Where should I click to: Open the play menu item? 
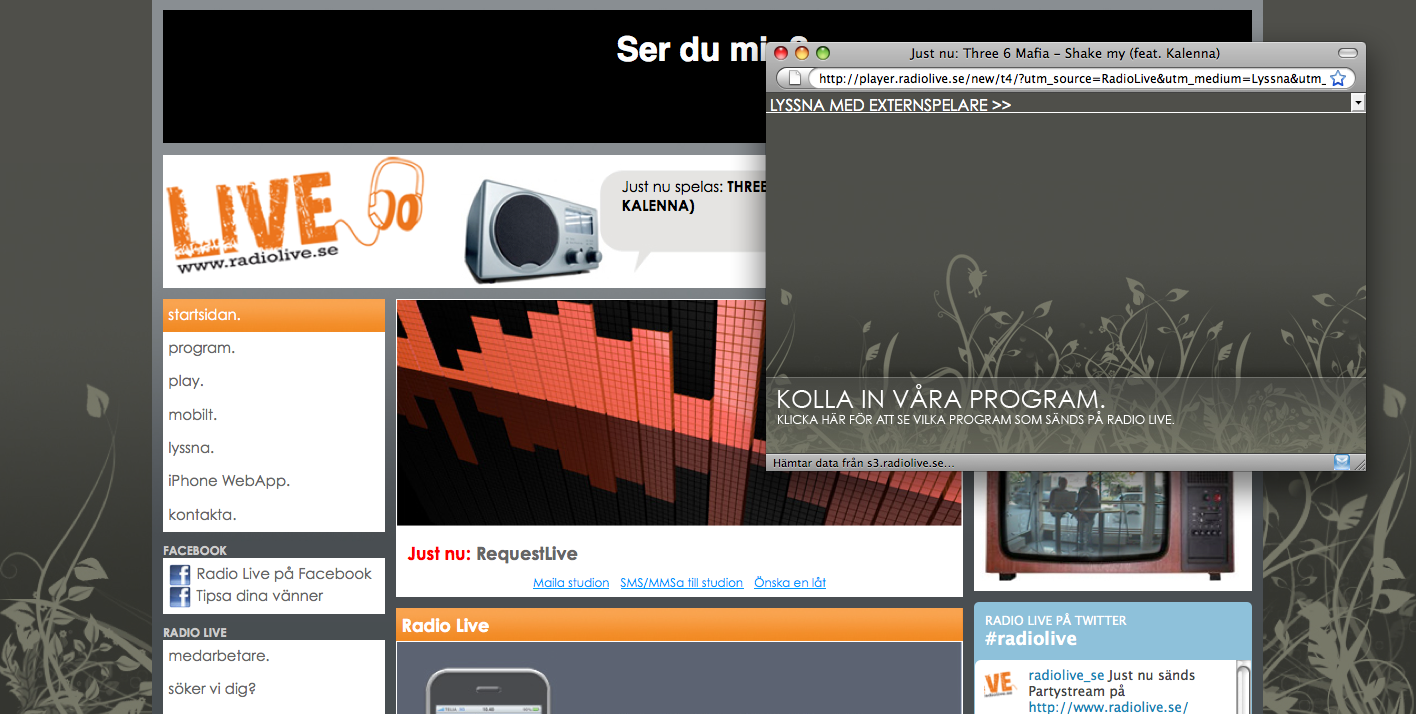tap(274, 381)
